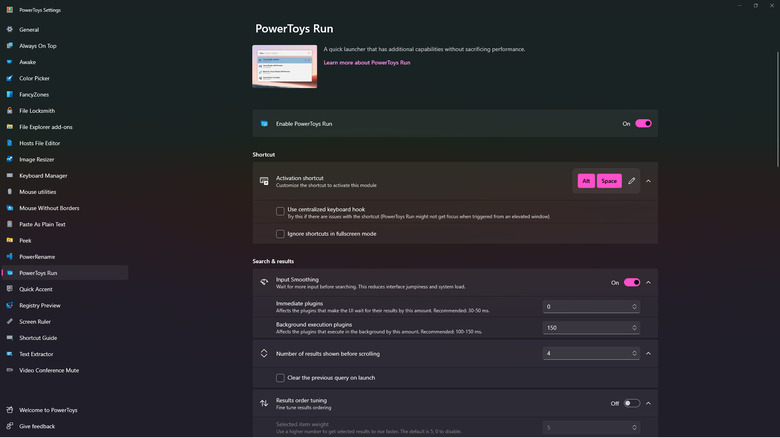
Task: Open Keyboard Manager icon in sidebar
Action: 10,176
